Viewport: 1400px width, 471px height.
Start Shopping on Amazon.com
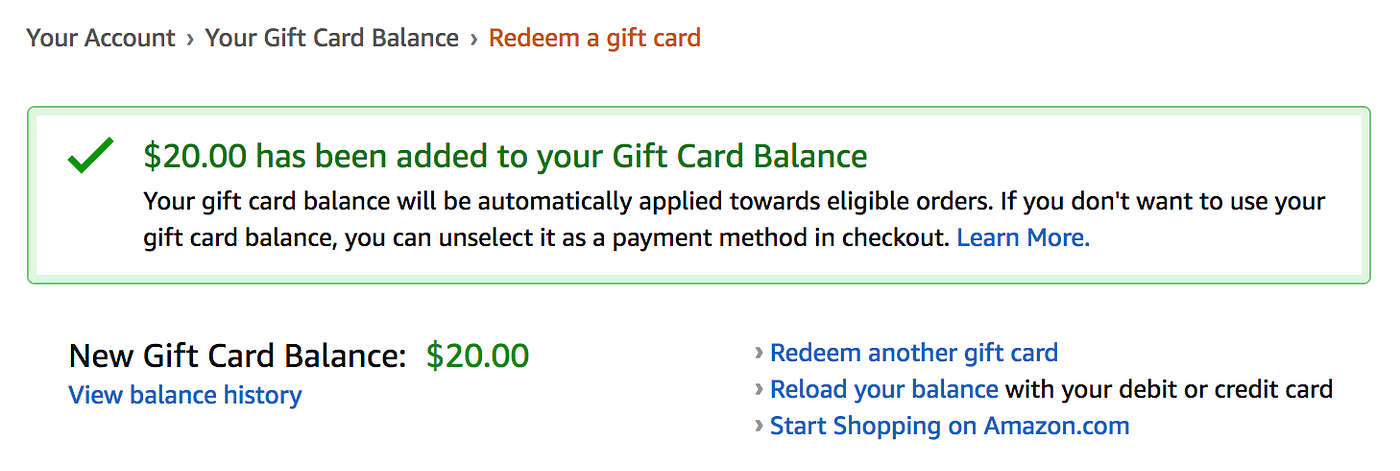pos(949,426)
